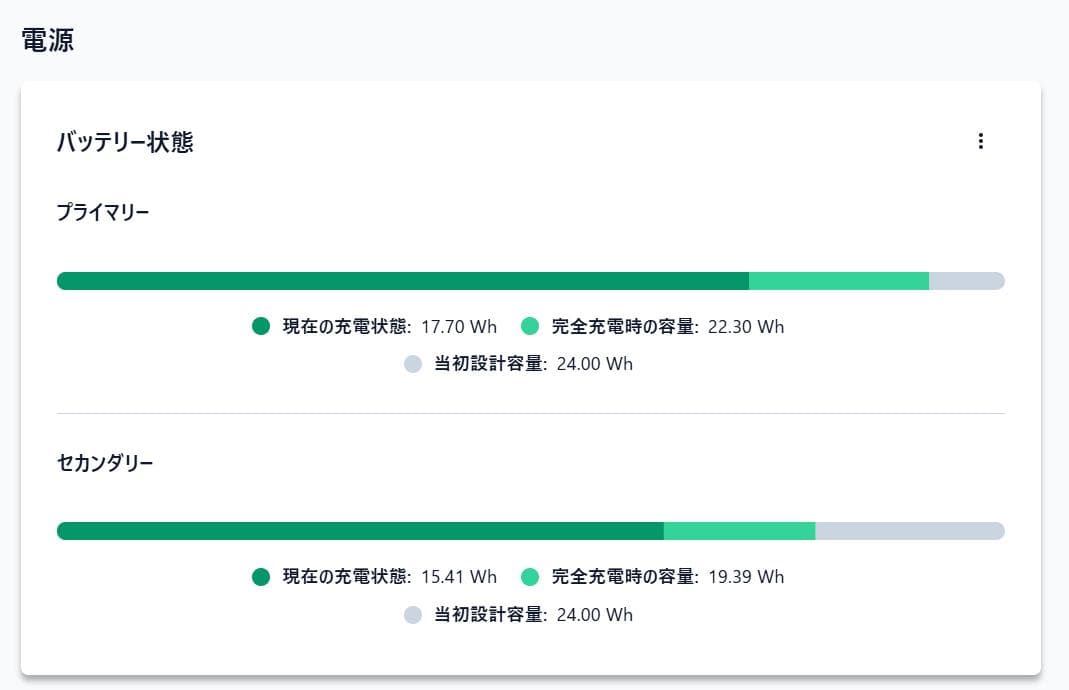
Task: Click dark green segment of プライマリー bar
Action: (x=402, y=281)
